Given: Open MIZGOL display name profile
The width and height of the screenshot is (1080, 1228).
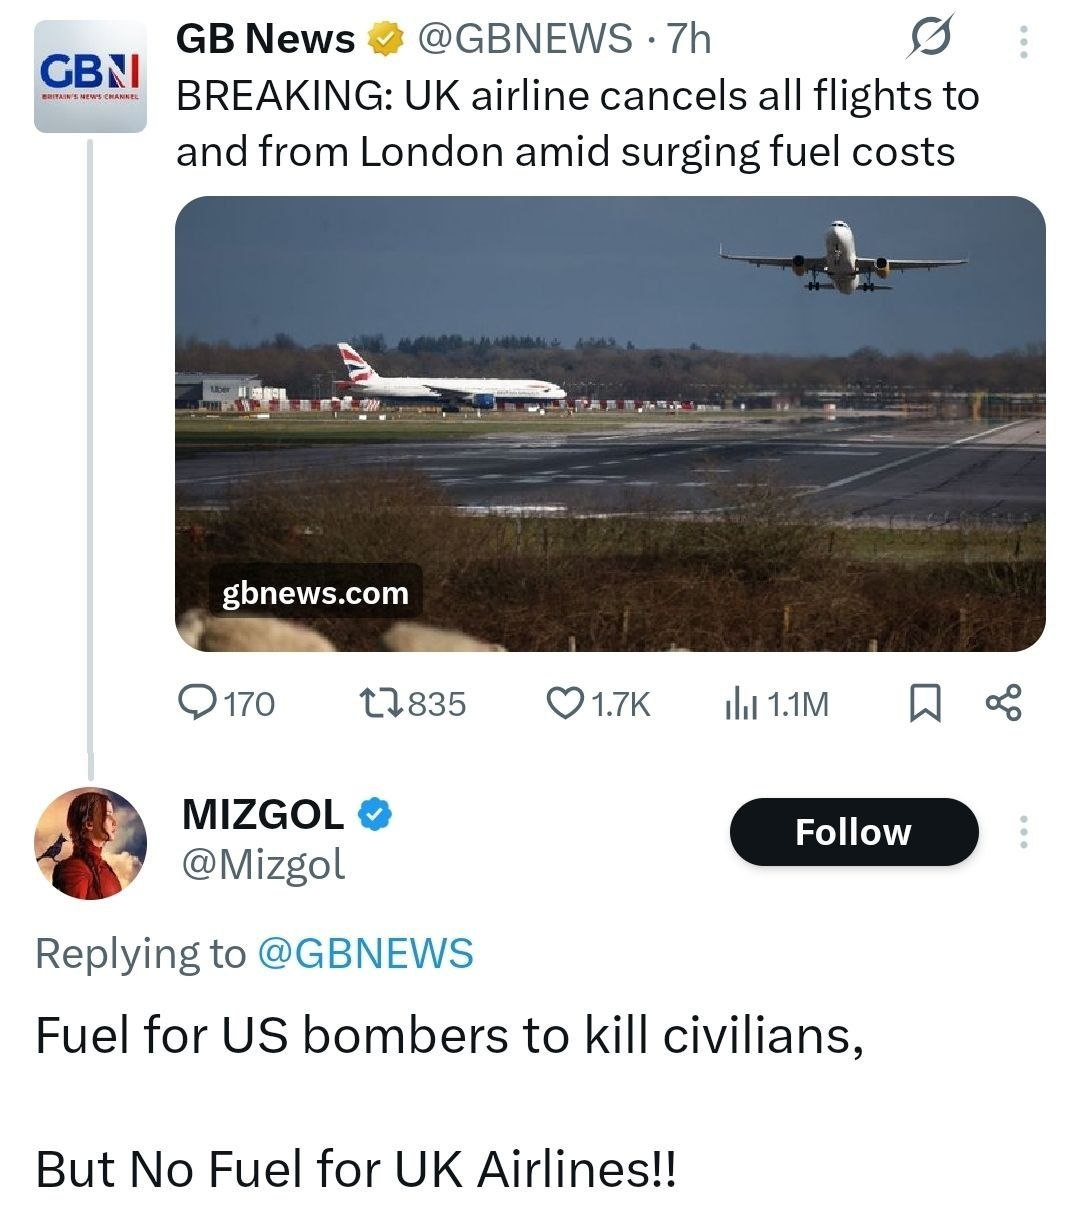Looking at the screenshot, I should coord(263,814).
